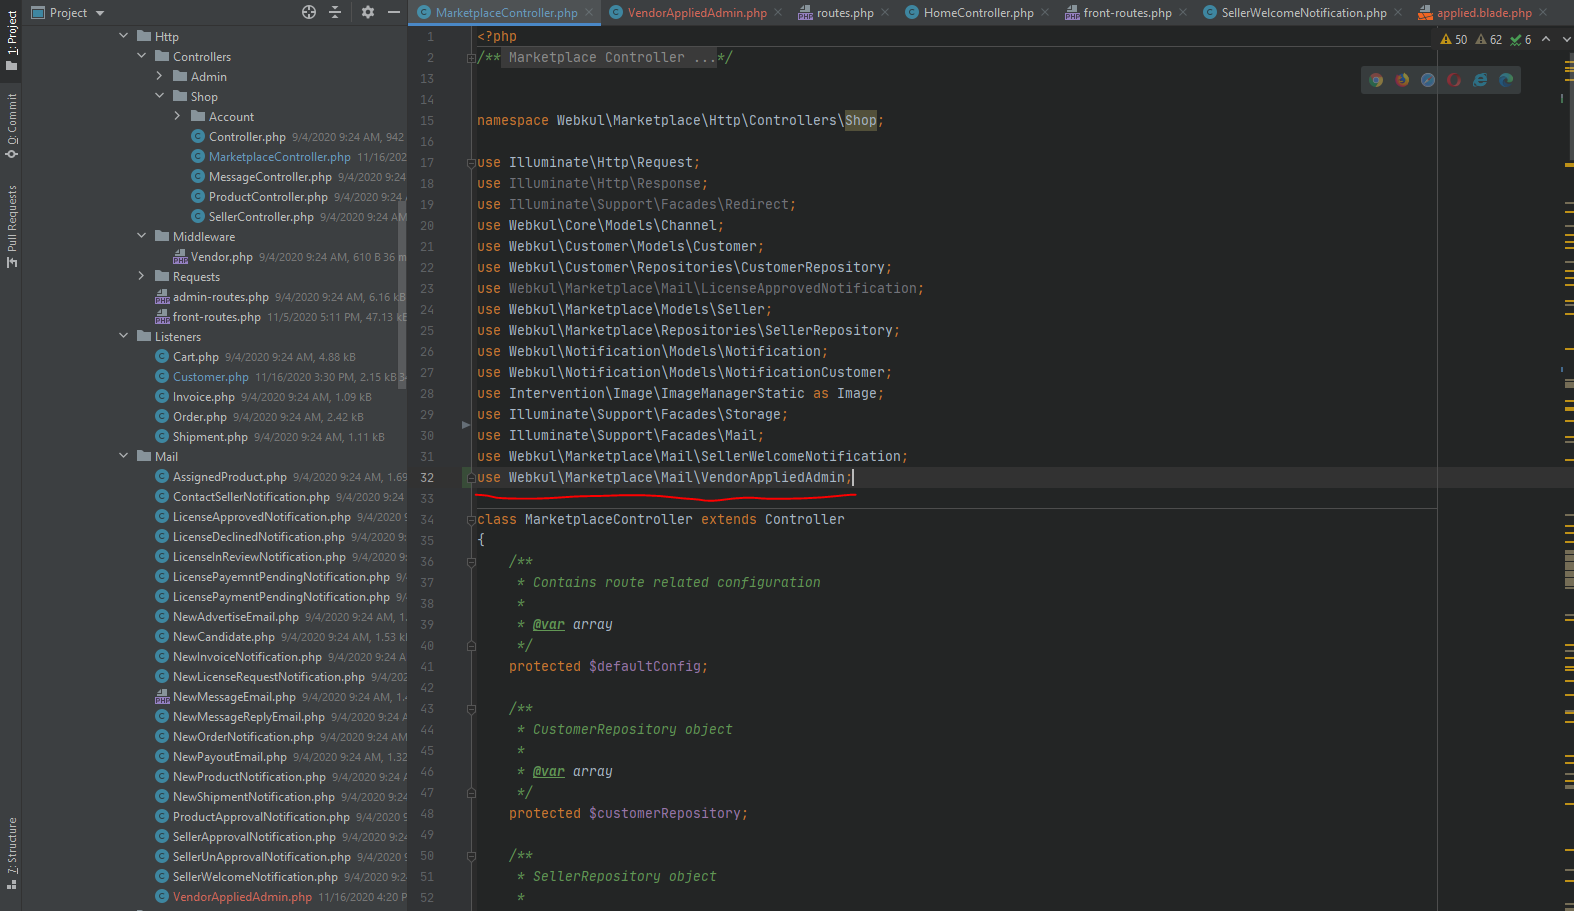Viewport: 1574px width, 911px height.
Task: Open page in Chrome browser
Action: pos(1376,80)
